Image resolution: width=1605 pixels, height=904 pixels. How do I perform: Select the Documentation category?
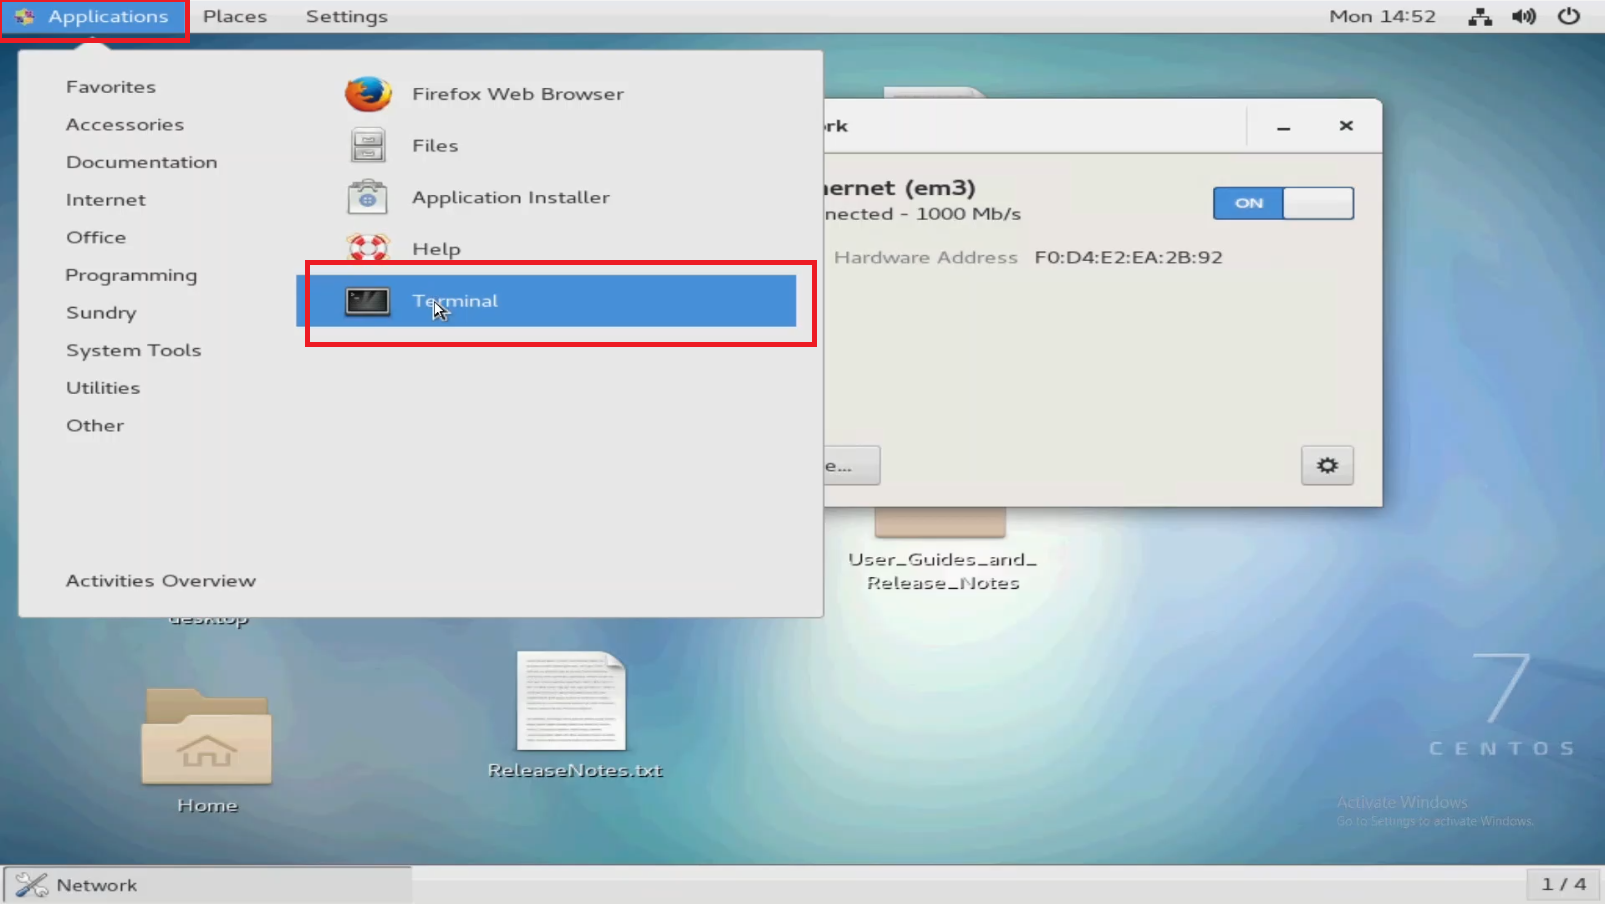click(142, 162)
